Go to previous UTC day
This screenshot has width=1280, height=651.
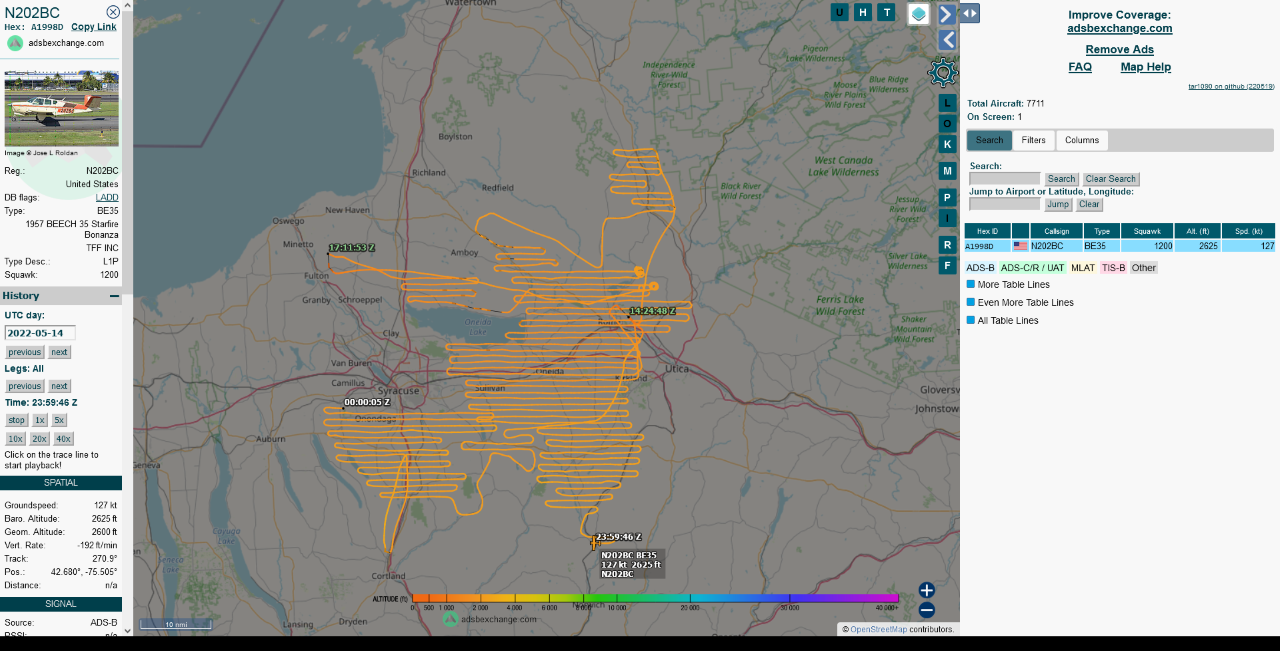coord(25,352)
